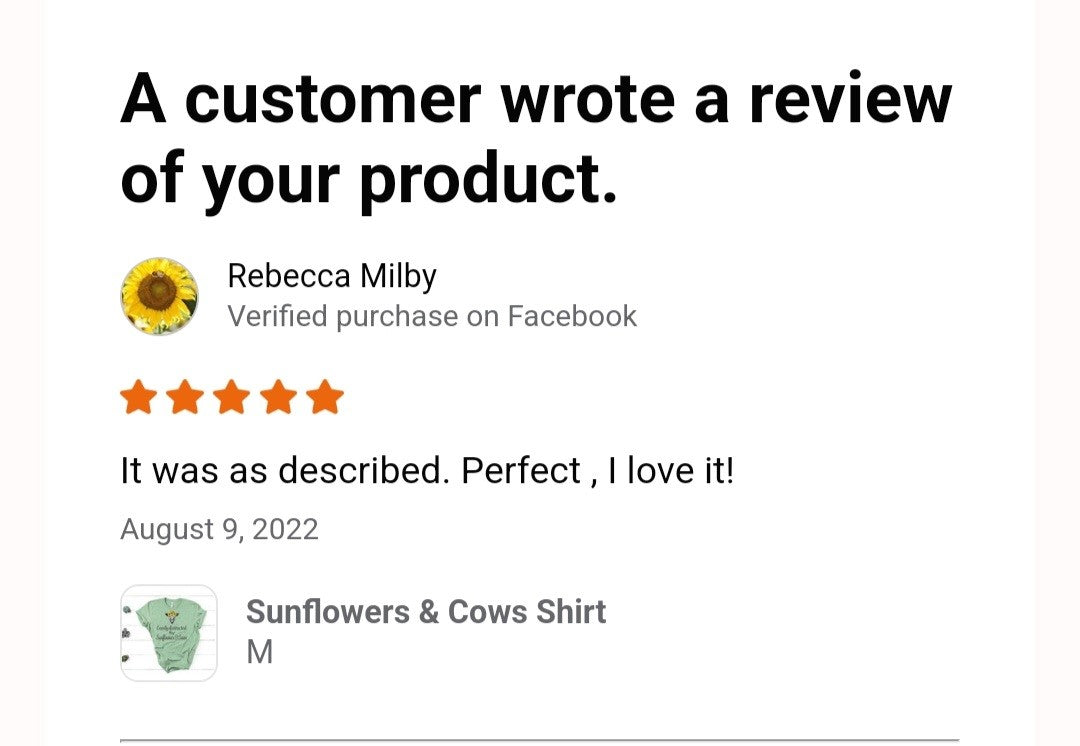Click the word 'Facebook' in verified purchase line

[572, 317]
